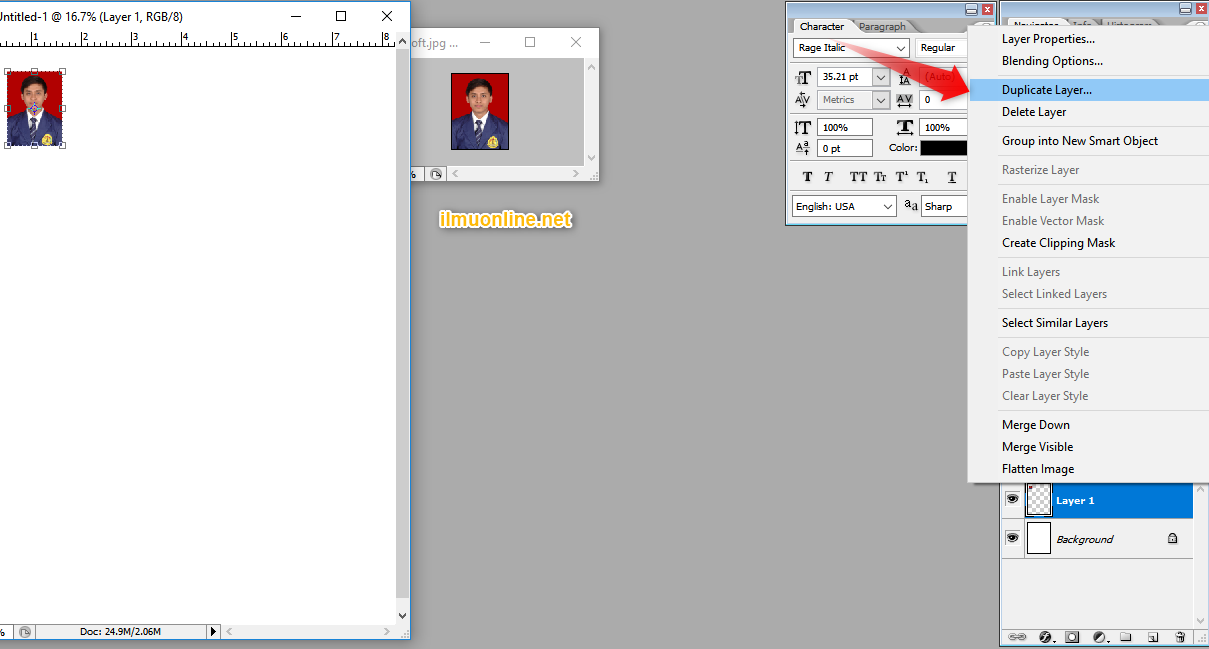This screenshot has height=649, width=1209.
Task: Click the black text Color swatch
Action: (943, 148)
